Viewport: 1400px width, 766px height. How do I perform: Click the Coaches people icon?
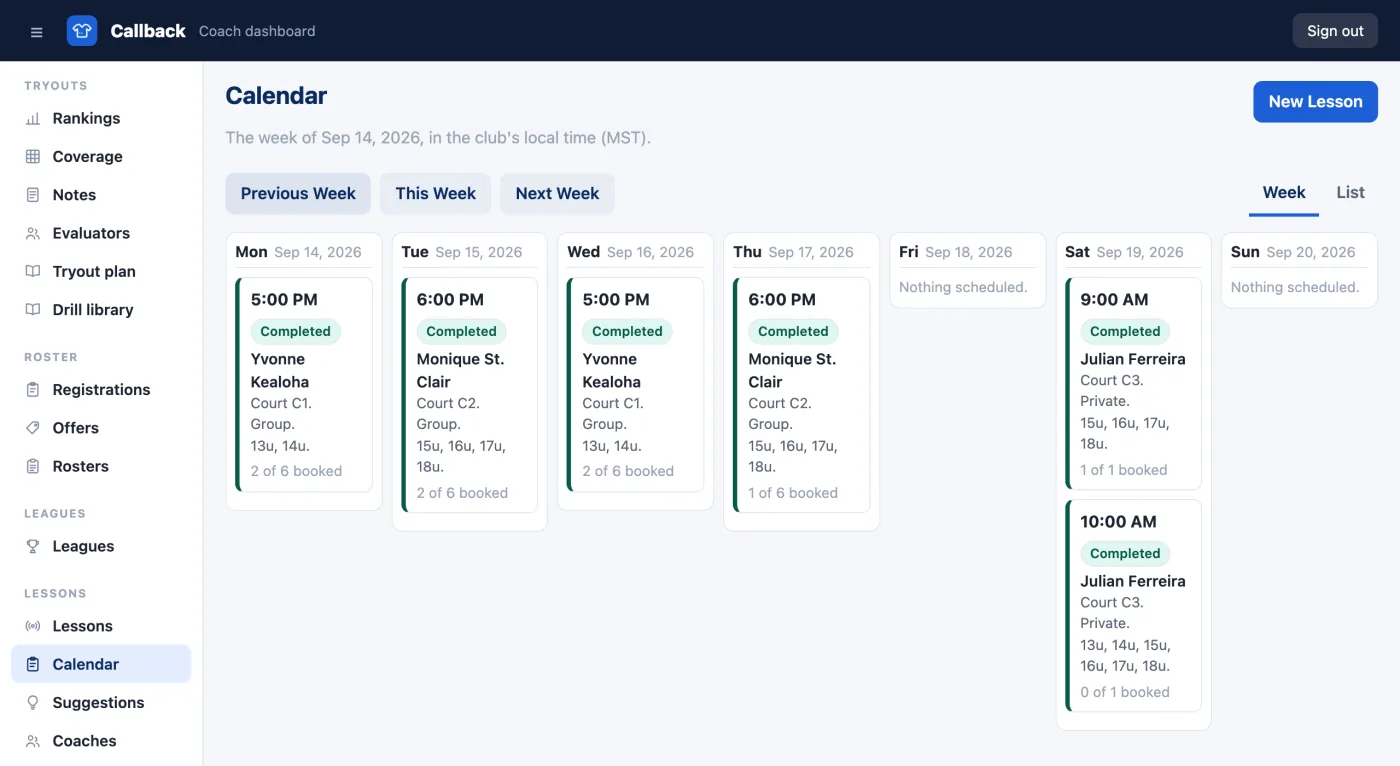pos(33,741)
